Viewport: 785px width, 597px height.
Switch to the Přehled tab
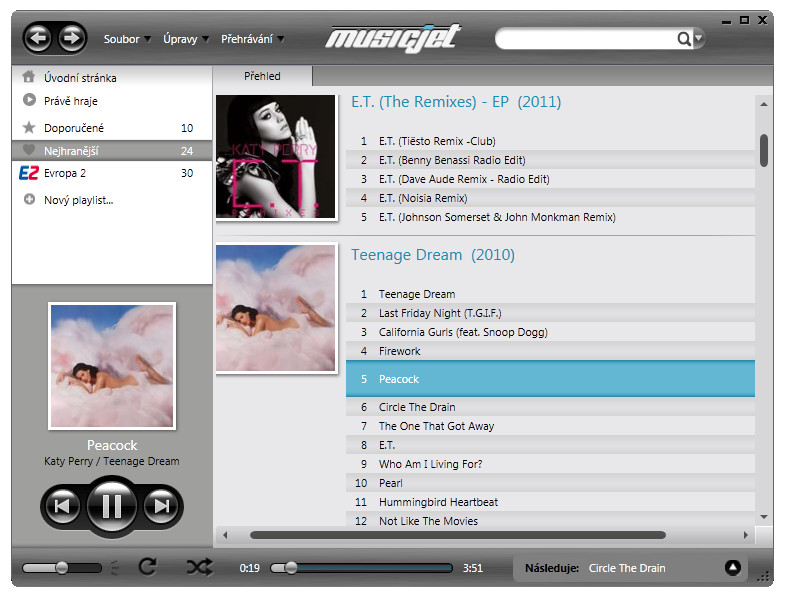pyautogui.click(x=262, y=76)
